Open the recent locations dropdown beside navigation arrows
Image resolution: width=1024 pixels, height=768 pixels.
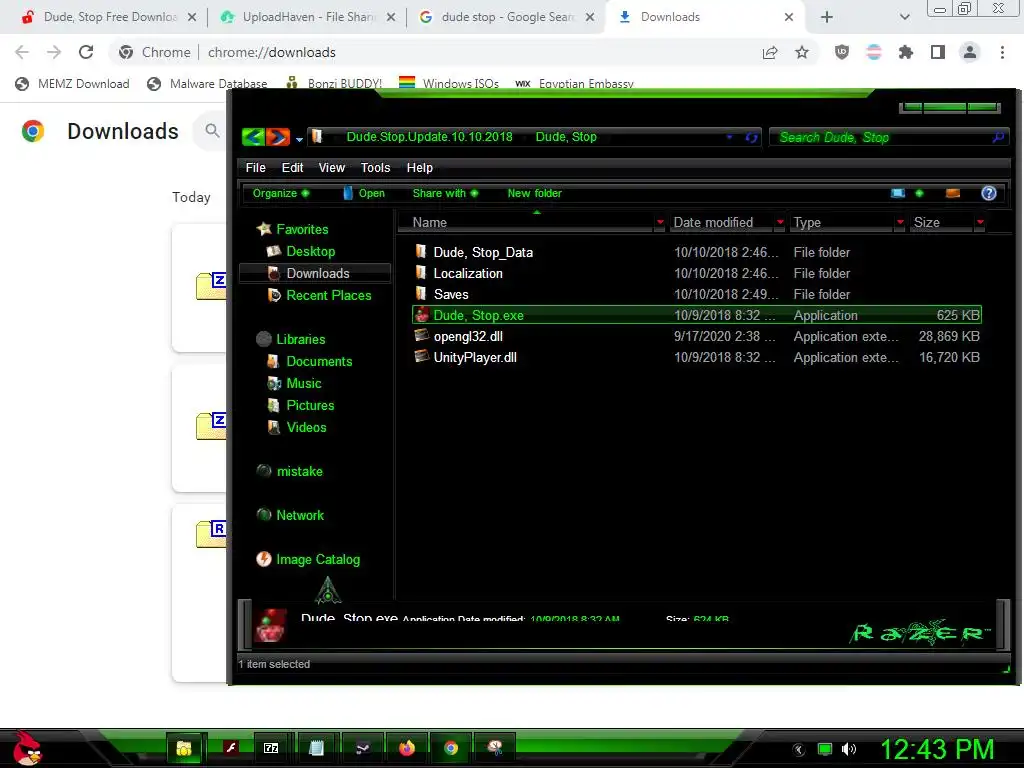(299, 139)
